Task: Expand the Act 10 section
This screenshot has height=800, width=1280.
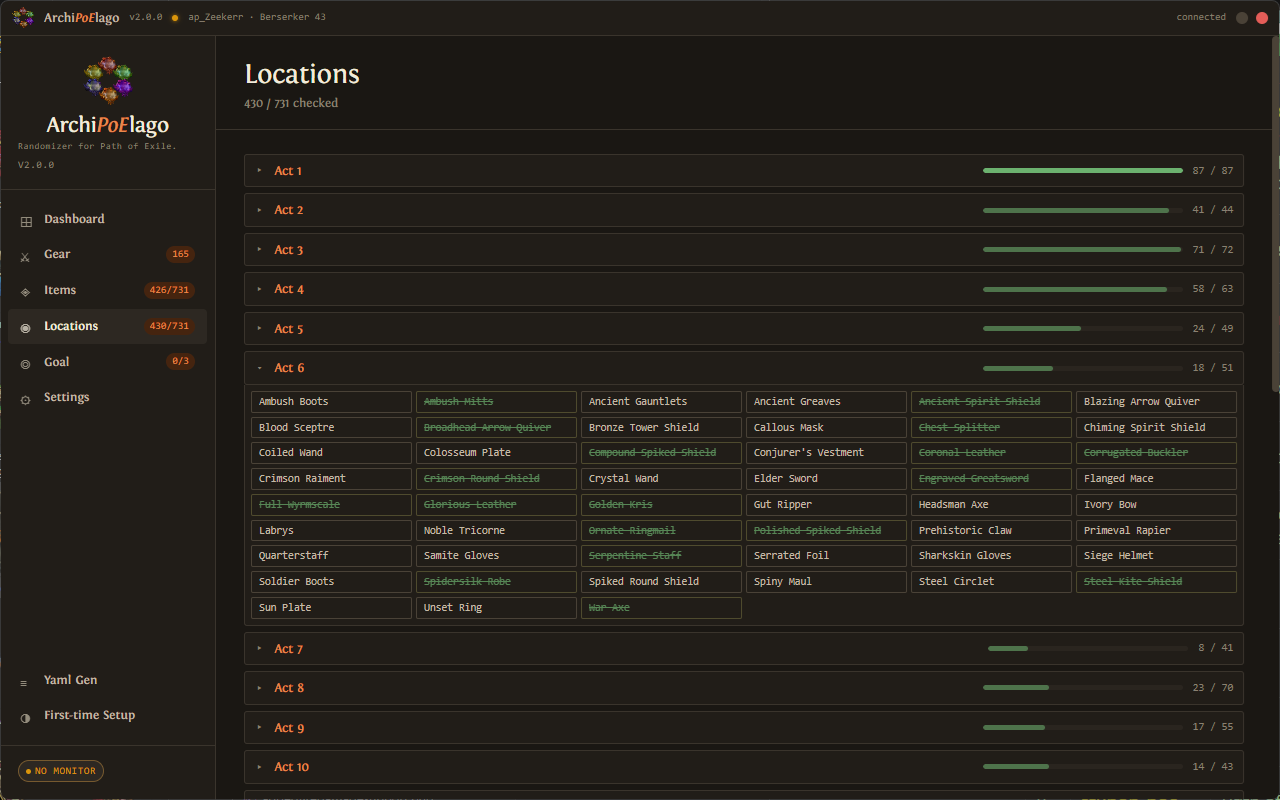Action: pos(743,767)
